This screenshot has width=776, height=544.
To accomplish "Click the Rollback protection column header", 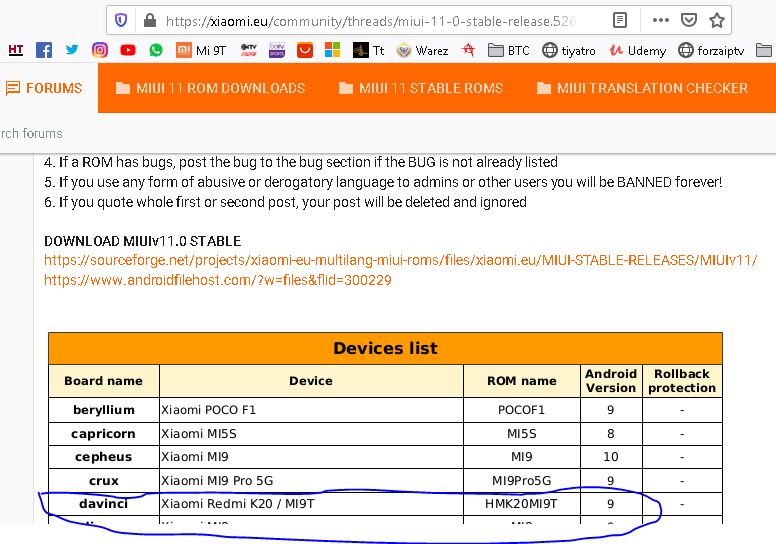I will coord(682,381).
